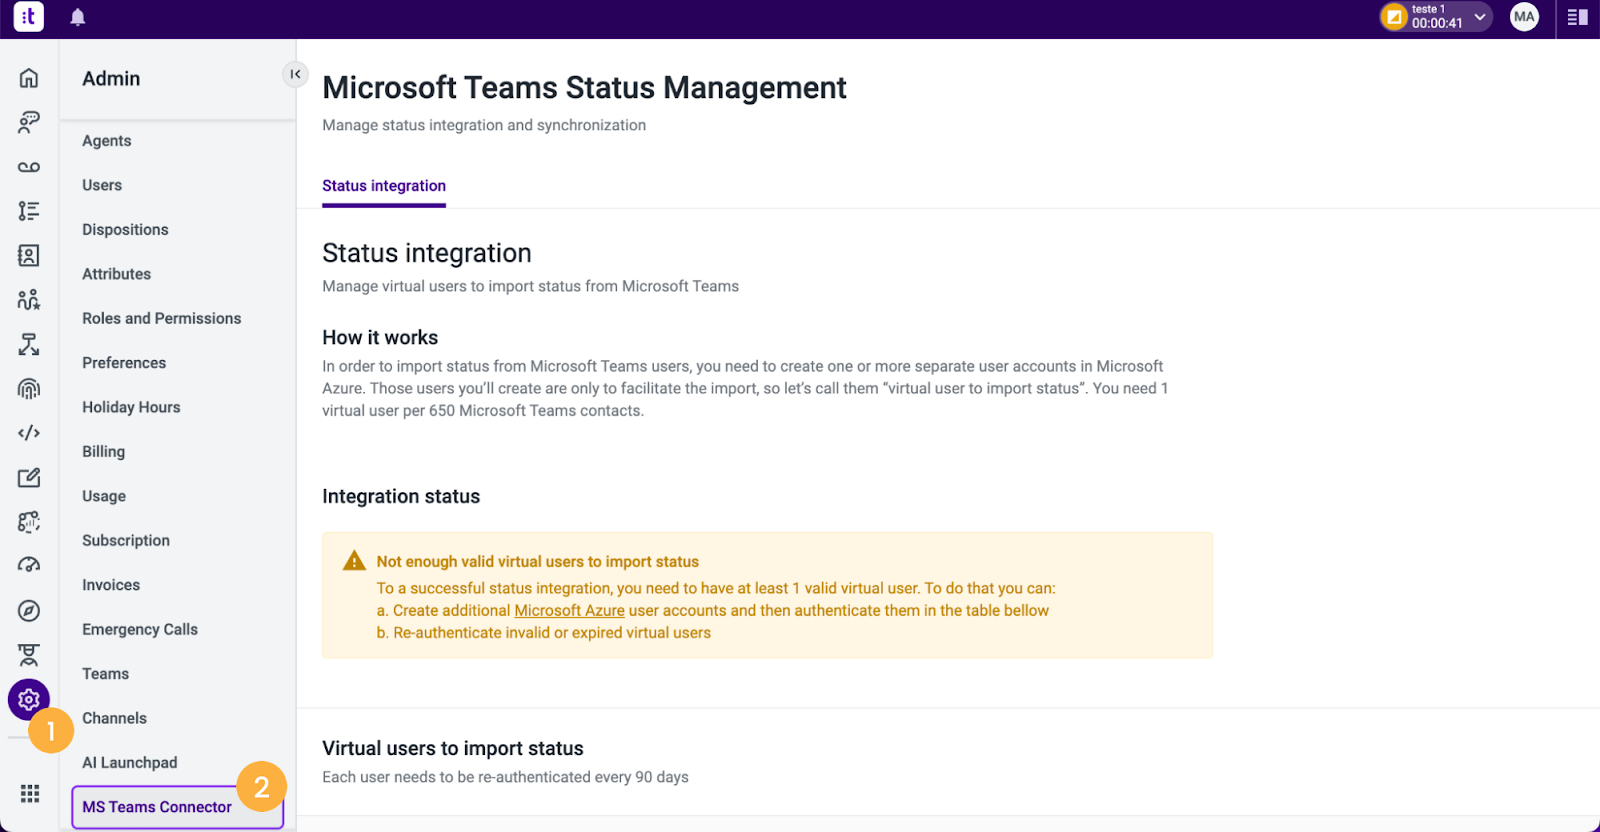Collapse the Admin side menu
The height and width of the screenshot is (832, 1600).
coord(295,74)
